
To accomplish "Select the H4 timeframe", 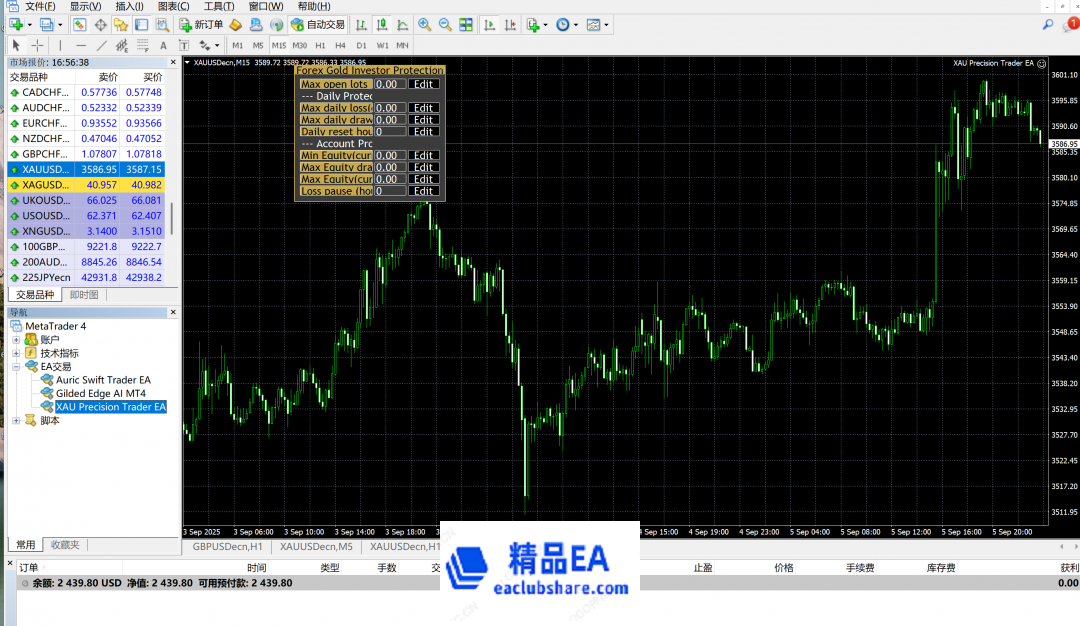I will [340, 45].
